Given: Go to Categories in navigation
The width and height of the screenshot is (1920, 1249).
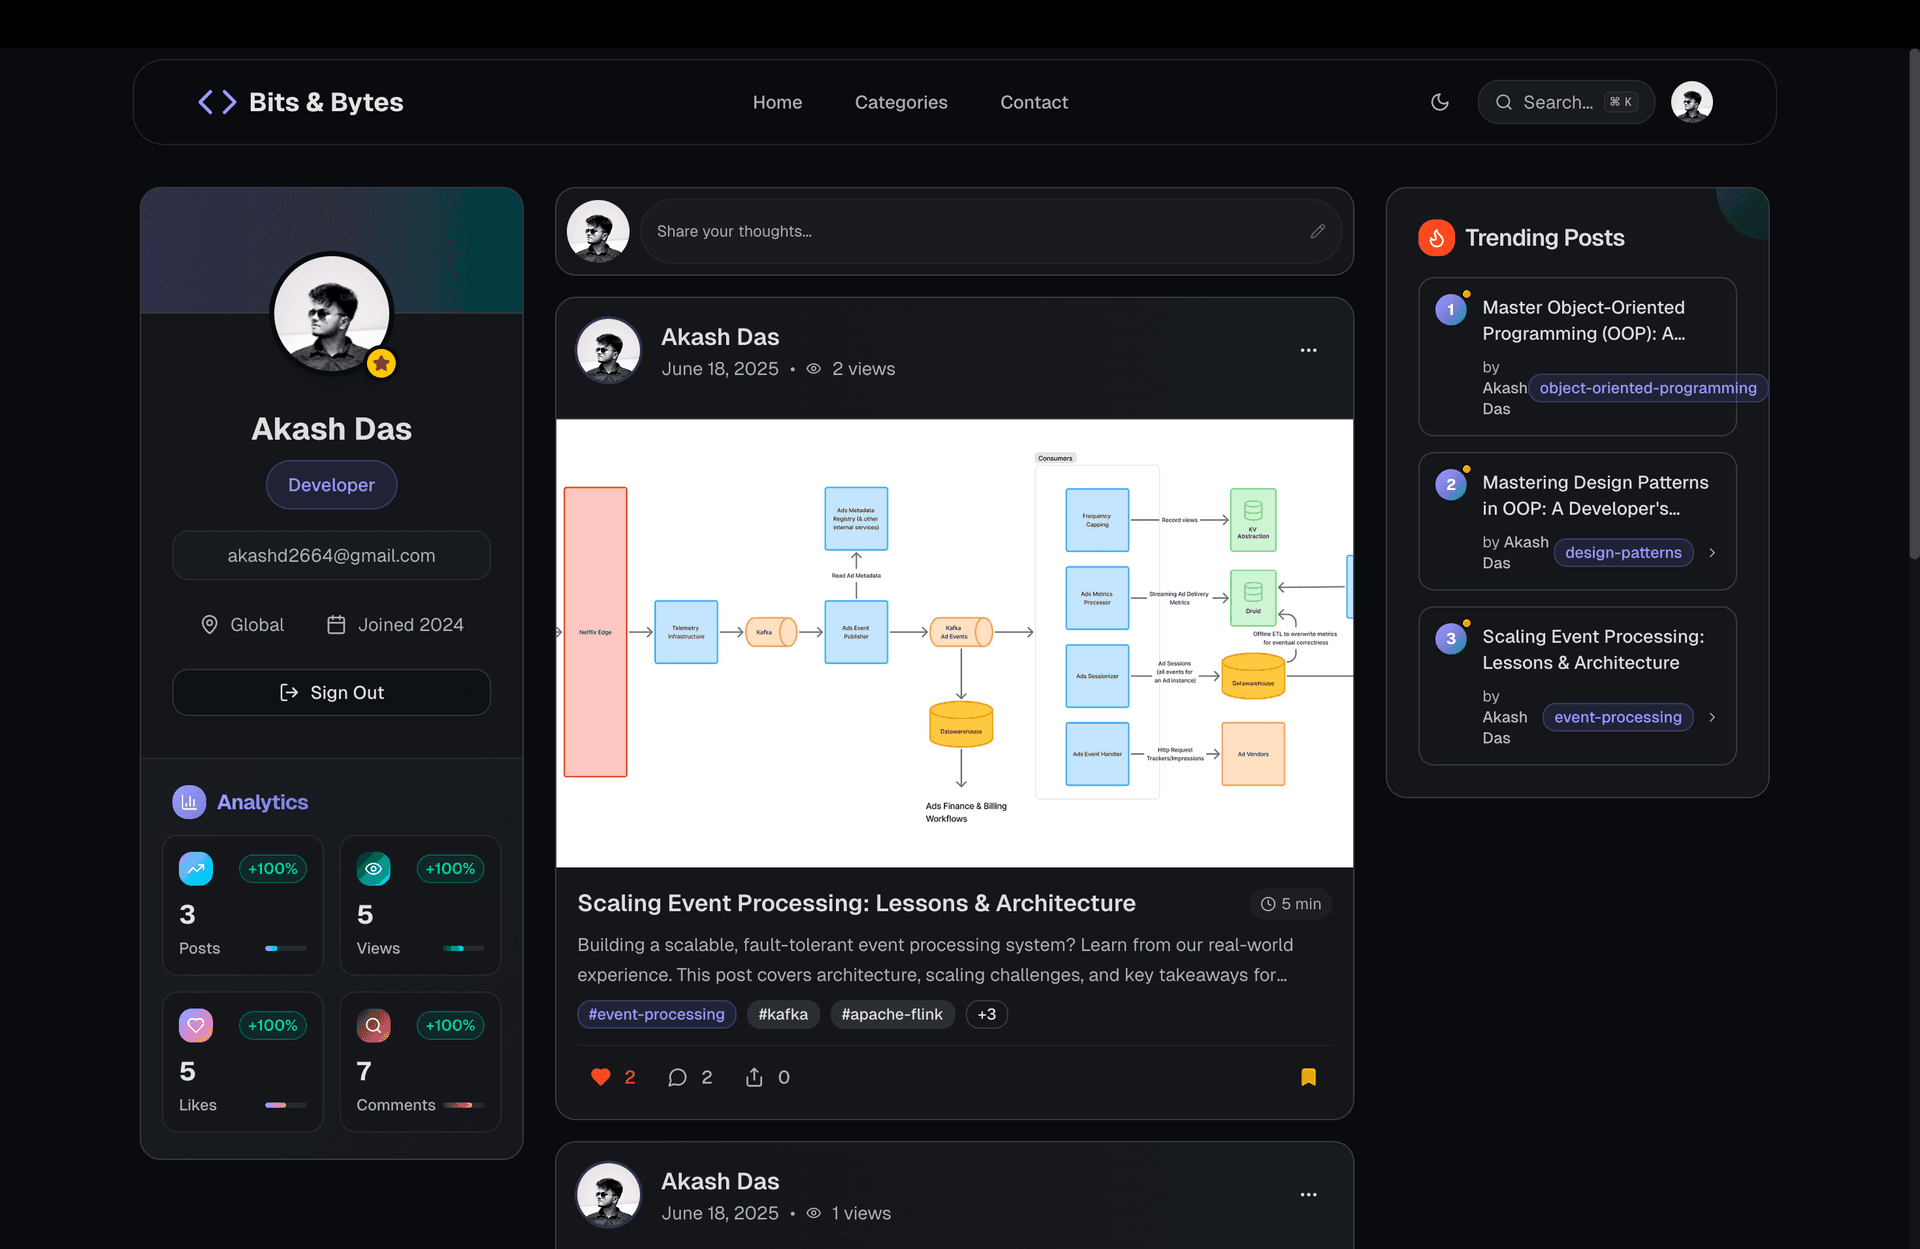Looking at the screenshot, I should (x=900, y=102).
